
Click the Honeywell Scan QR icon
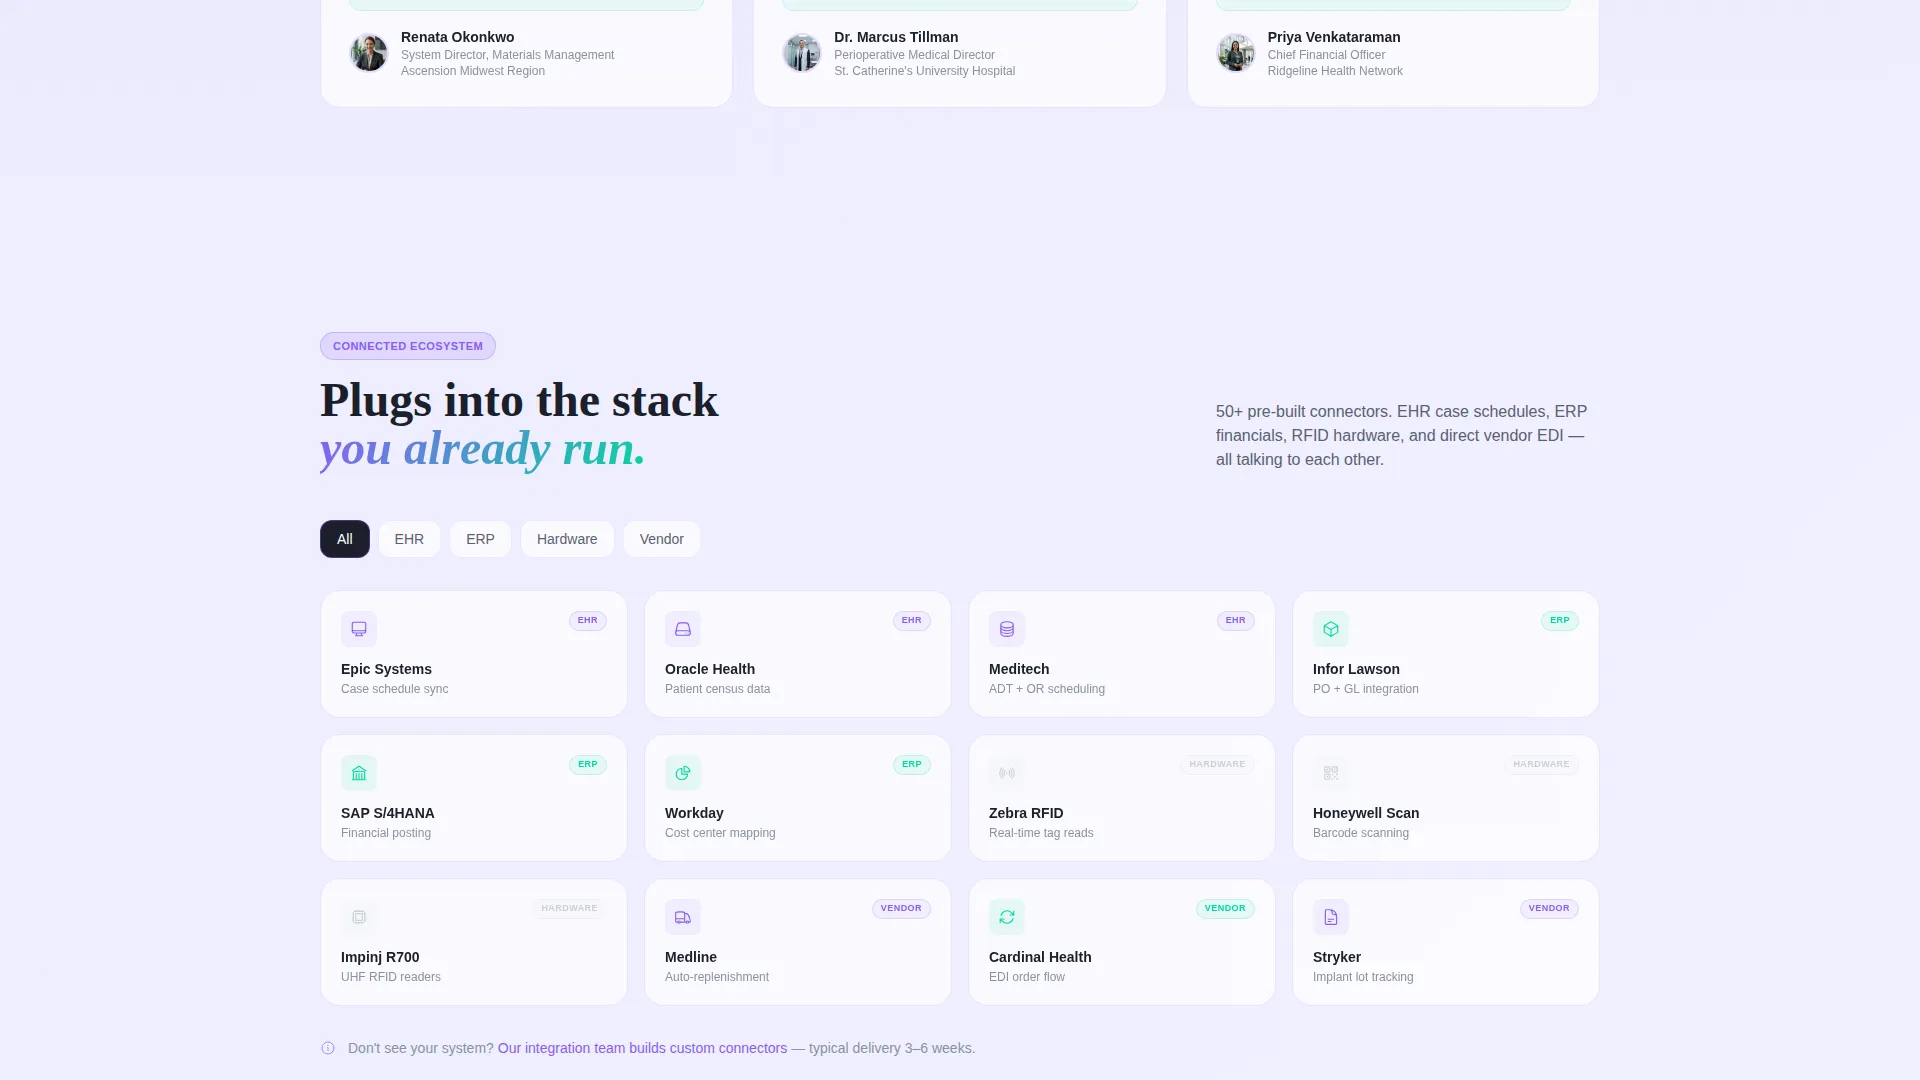pyautogui.click(x=1331, y=773)
